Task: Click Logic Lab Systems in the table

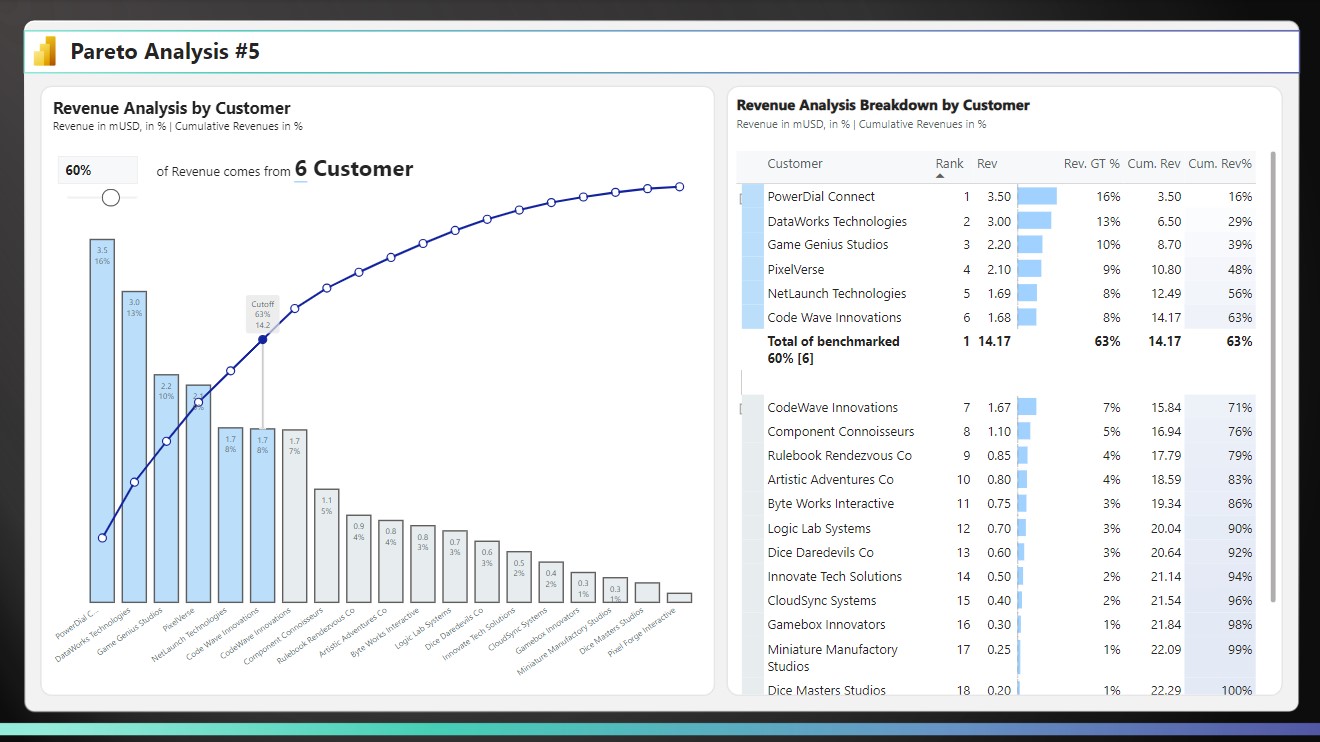Action: [x=818, y=529]
